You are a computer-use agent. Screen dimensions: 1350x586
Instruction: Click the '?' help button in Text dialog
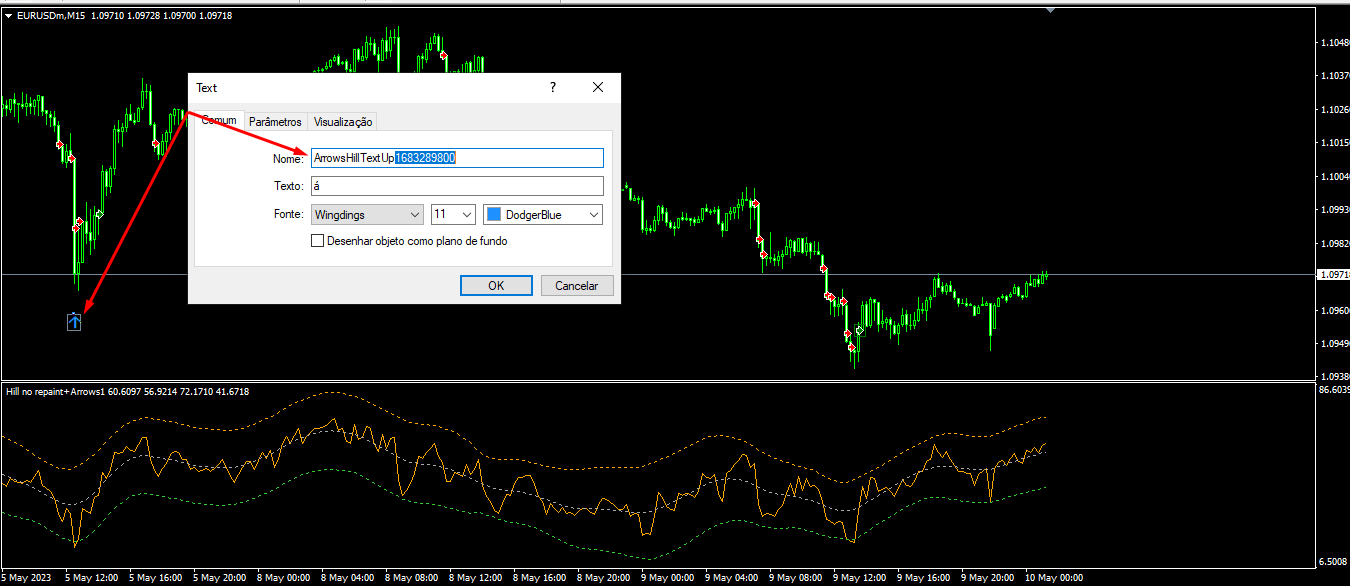(x=553, y=88)
